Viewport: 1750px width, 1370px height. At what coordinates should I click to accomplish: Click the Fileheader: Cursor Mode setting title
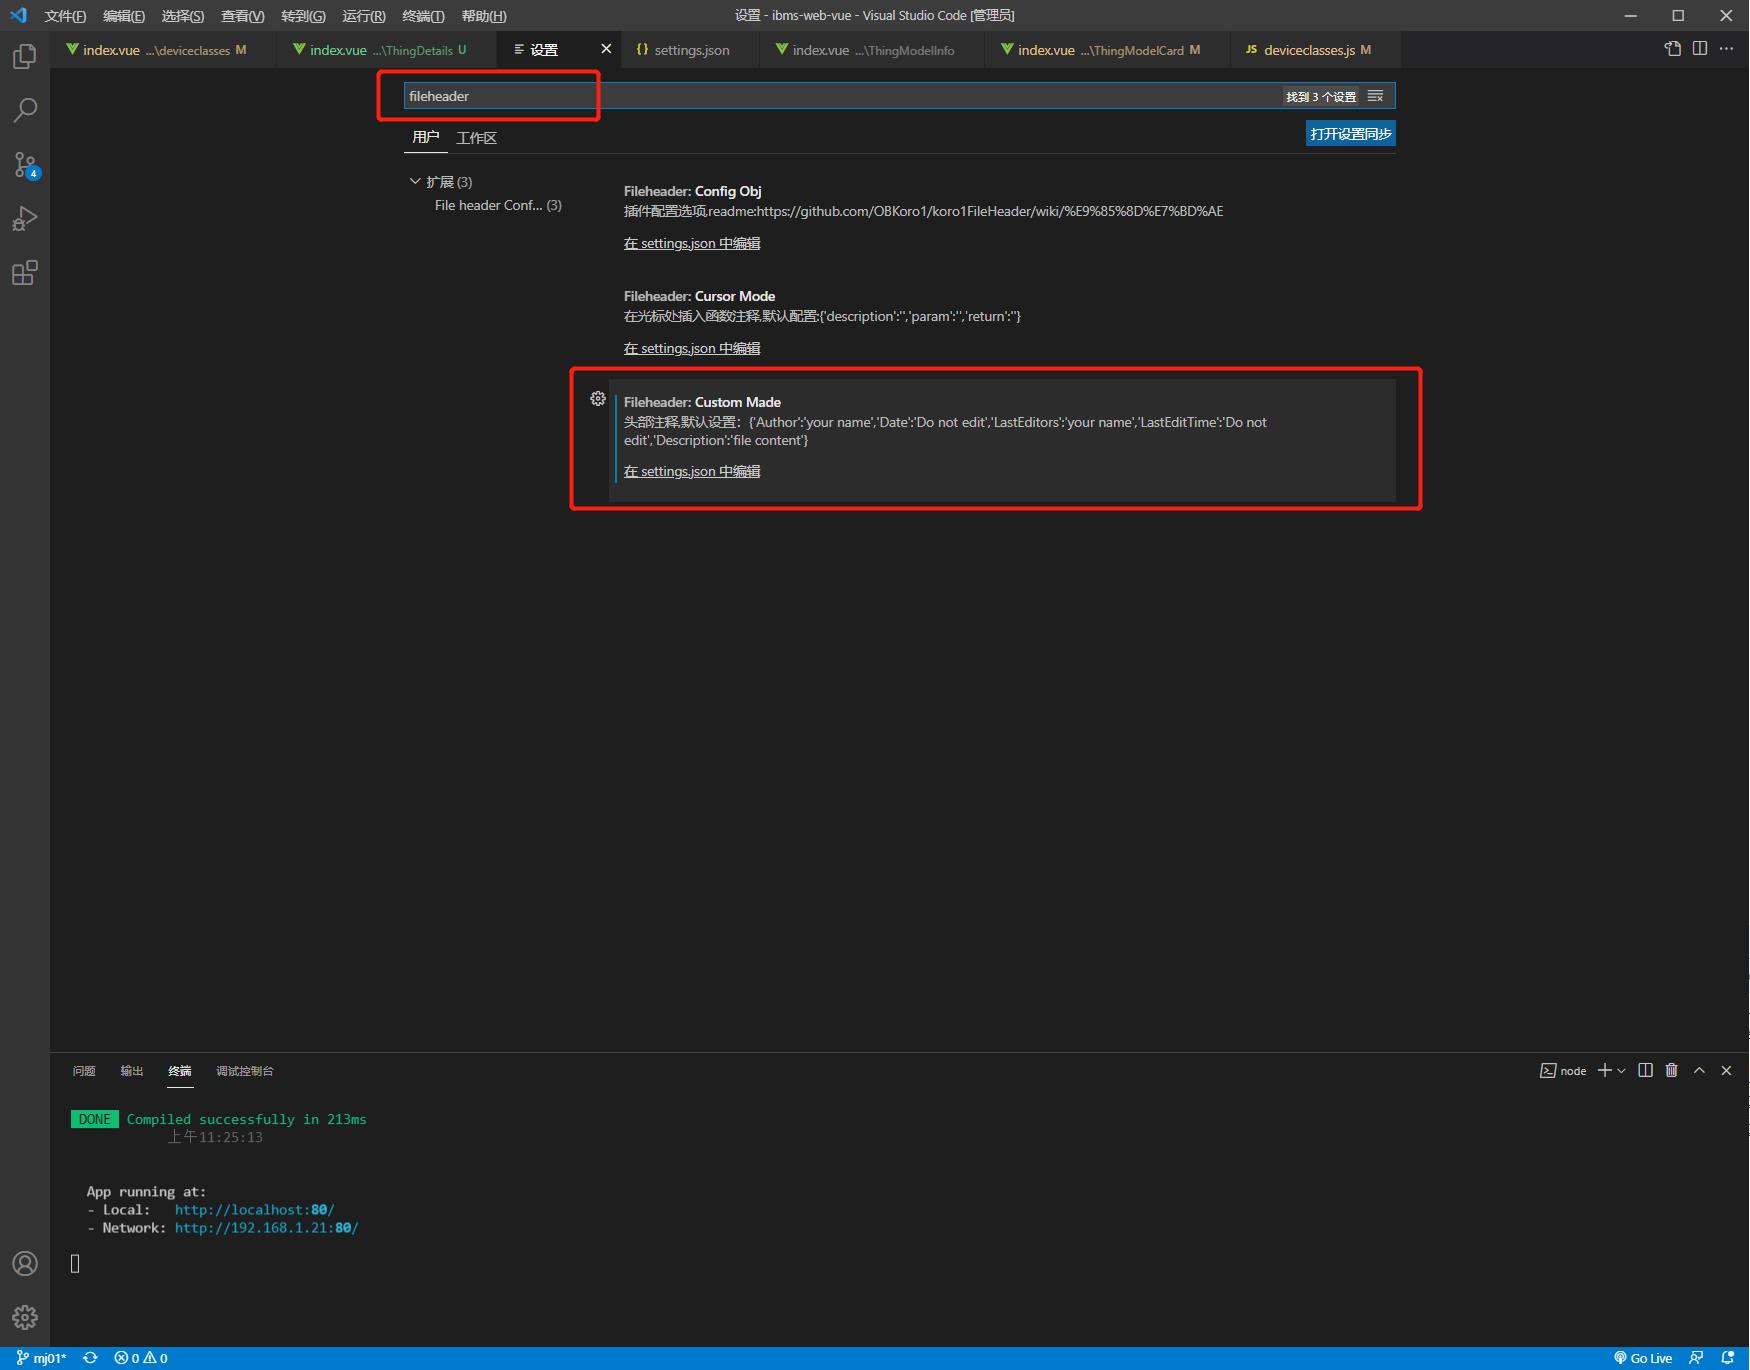(700, 296)
